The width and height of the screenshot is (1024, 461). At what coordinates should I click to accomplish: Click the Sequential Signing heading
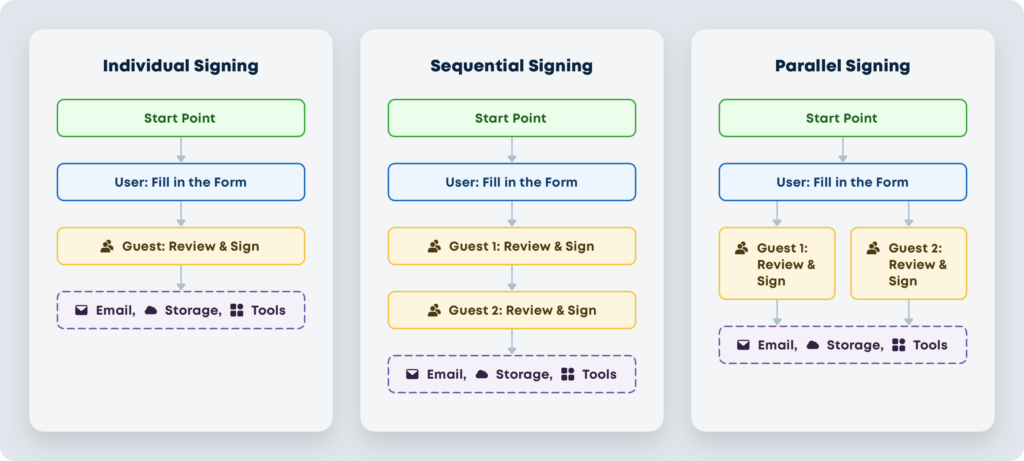click(511, 66)
